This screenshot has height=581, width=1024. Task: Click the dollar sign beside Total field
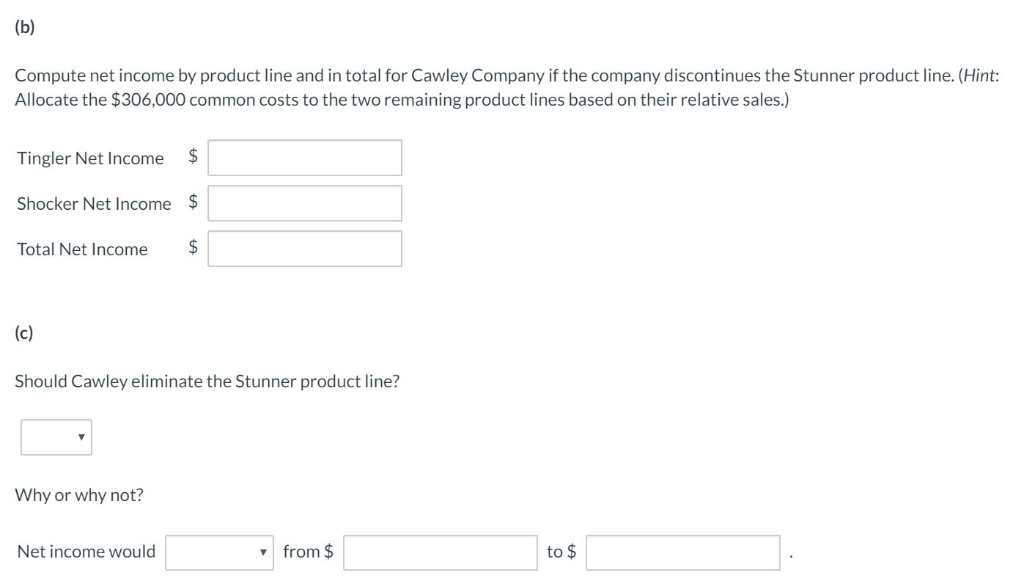194,249
